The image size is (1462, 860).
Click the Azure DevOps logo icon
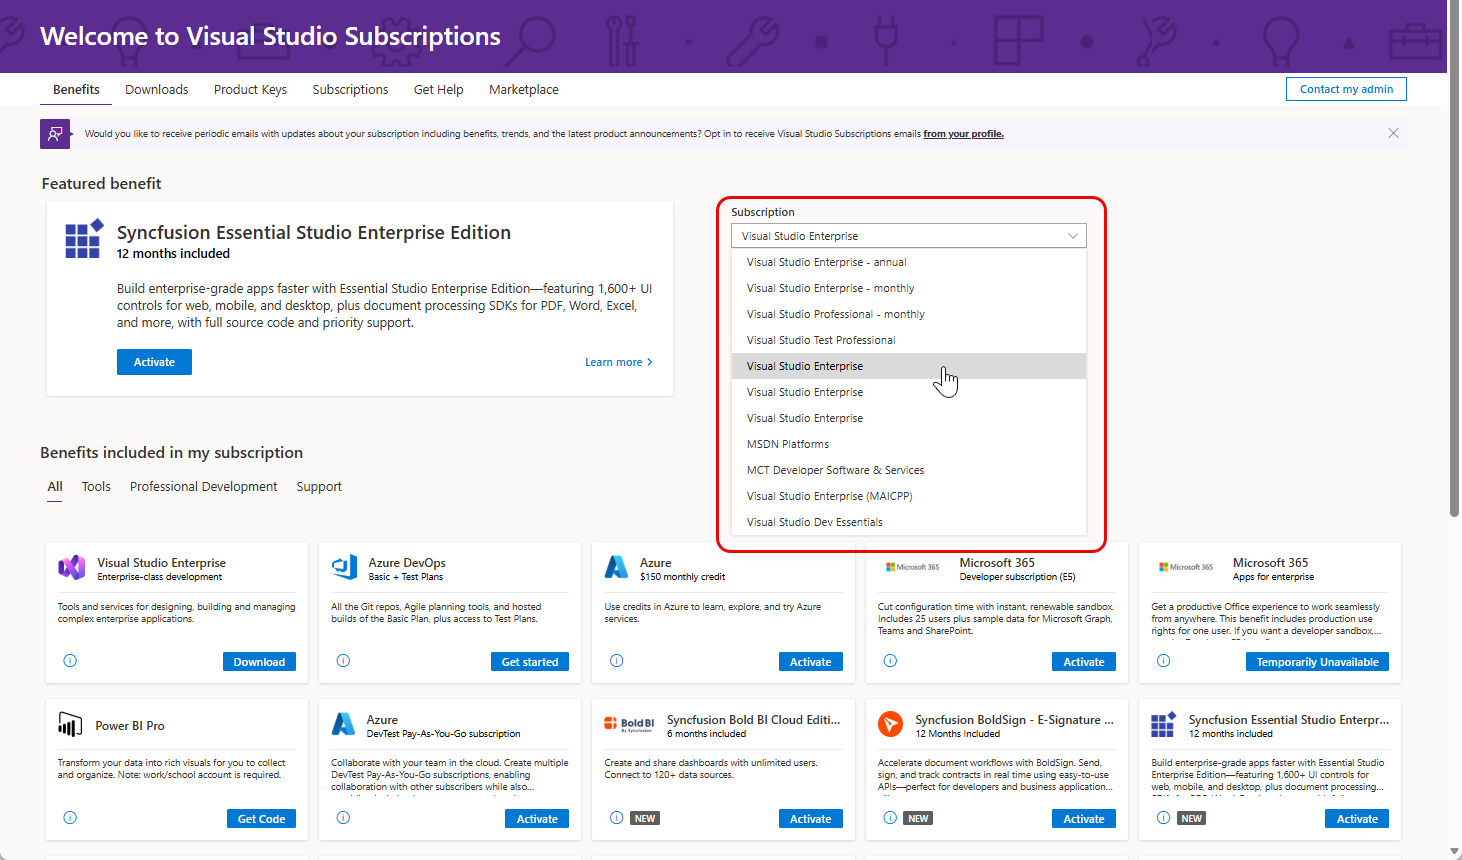(344, 568)
